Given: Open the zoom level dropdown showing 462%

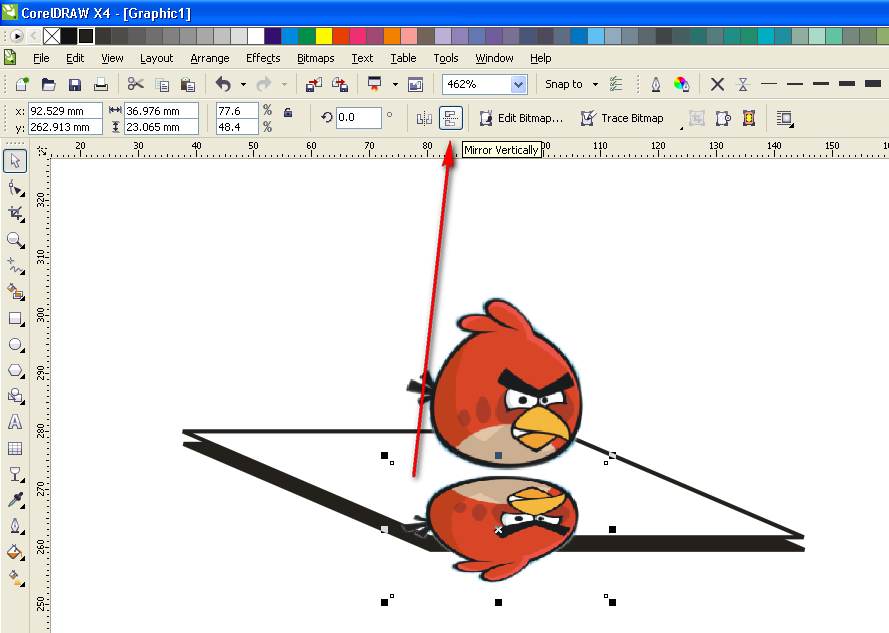Looking at the screenshot, I should [519, 84].
